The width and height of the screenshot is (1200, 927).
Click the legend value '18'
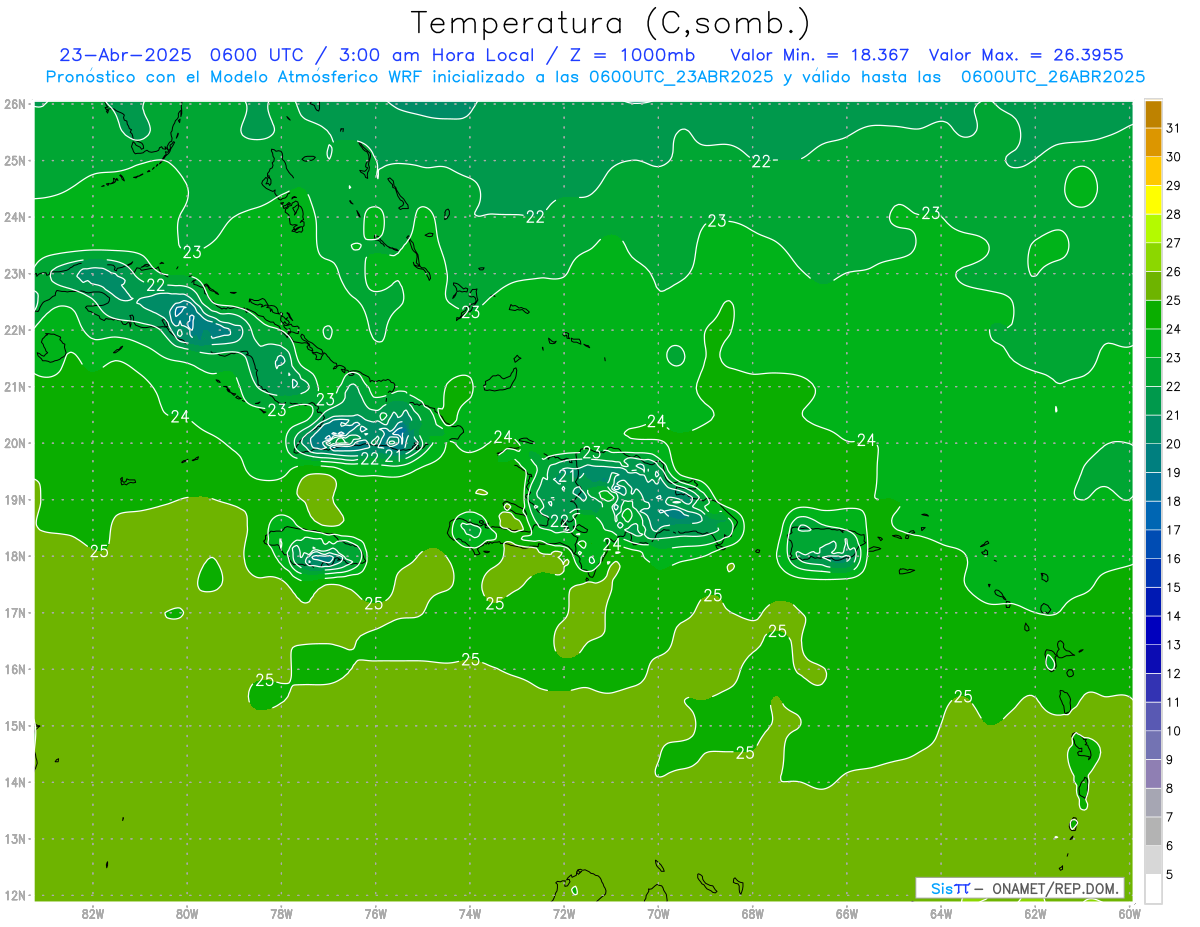point(1174,501)
